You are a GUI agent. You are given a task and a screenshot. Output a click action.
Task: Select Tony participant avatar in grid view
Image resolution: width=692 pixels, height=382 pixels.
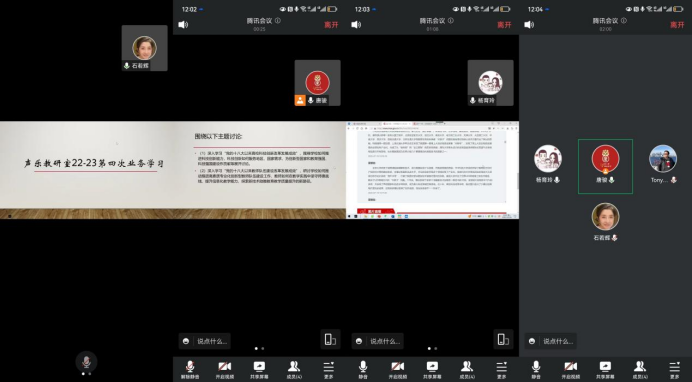663,159
